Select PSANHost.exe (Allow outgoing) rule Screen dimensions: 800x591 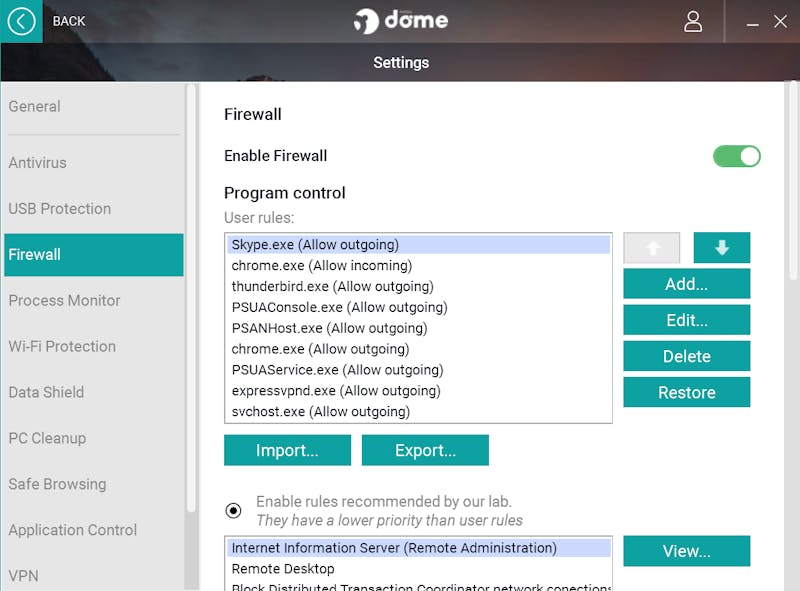418,328
